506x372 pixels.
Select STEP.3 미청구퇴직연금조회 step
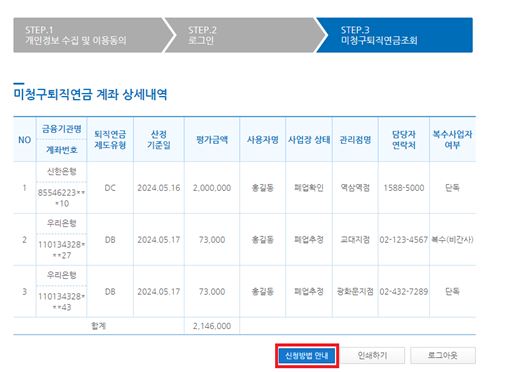394,35
